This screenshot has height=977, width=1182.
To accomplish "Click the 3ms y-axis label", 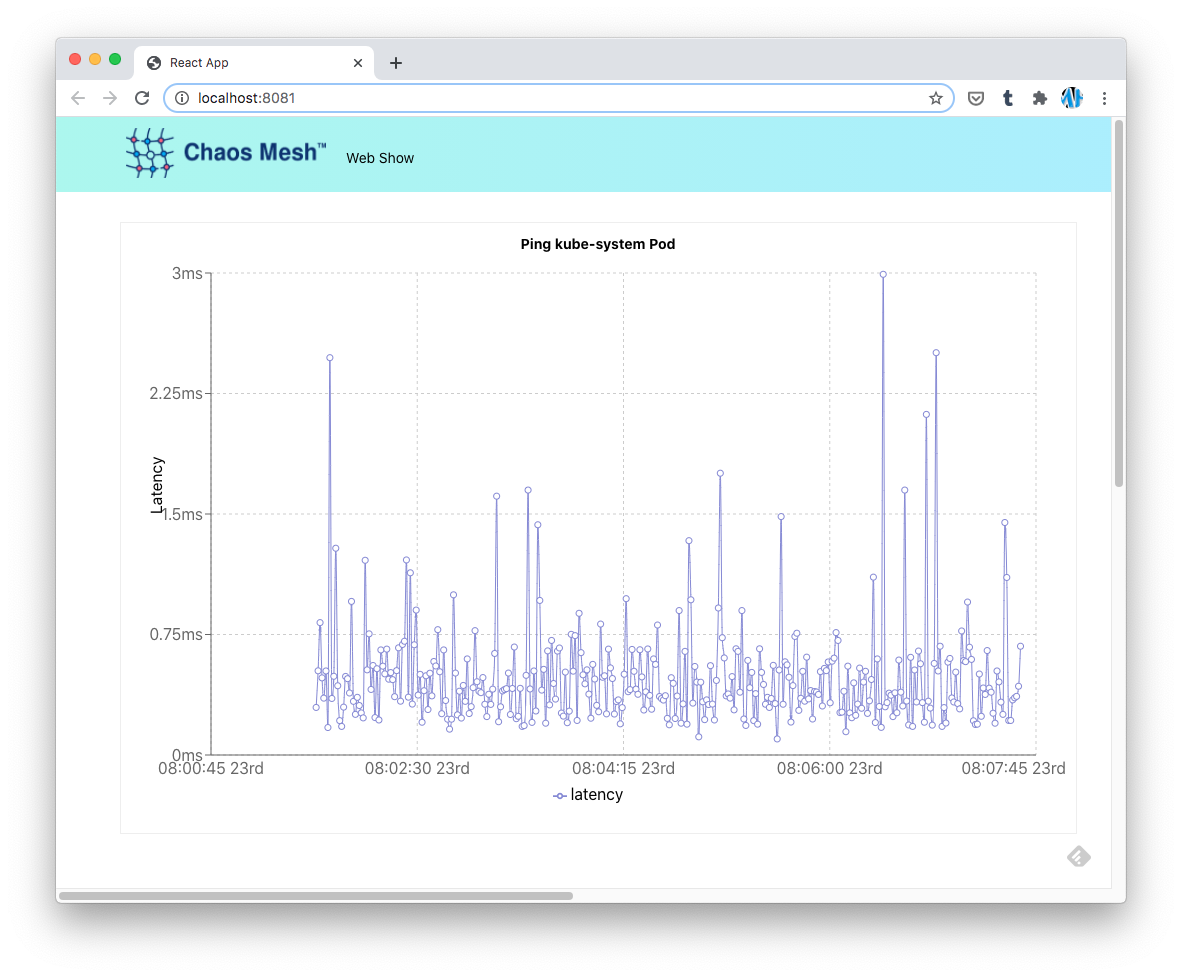I will [x=187, y=274].
